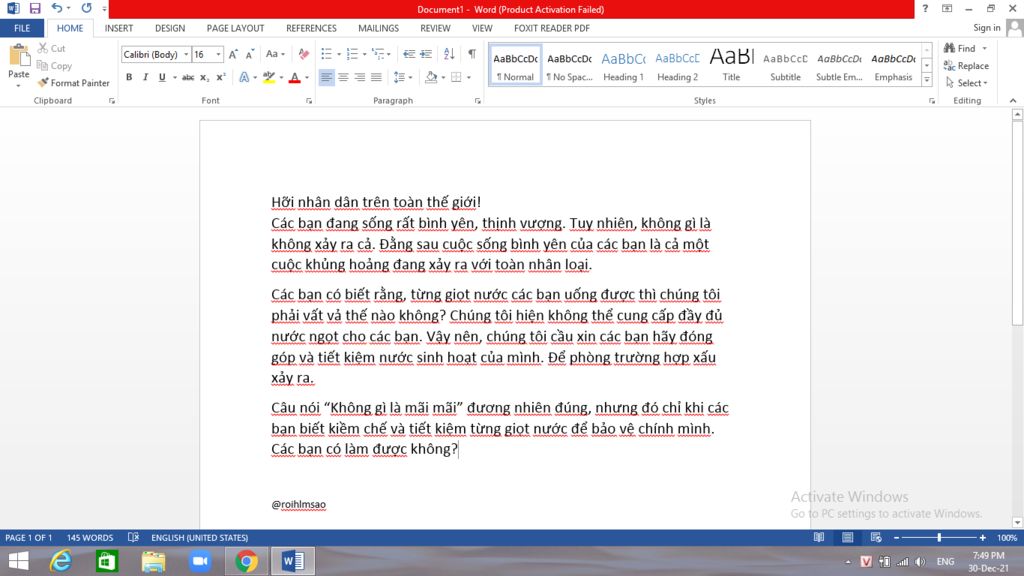Click Grow Font icon
This screenshot has width=1024, height=576.
click(233, 54)
